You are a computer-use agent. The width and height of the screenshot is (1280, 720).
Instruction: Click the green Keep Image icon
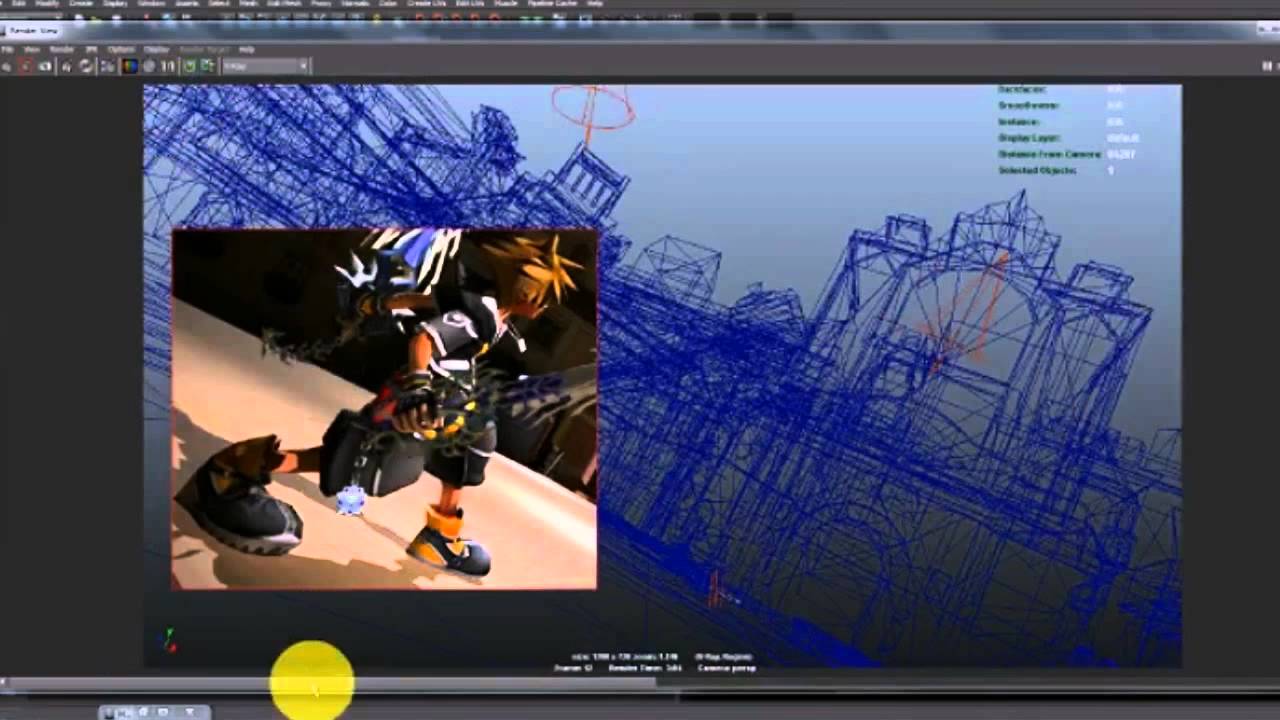click(189, 66)
